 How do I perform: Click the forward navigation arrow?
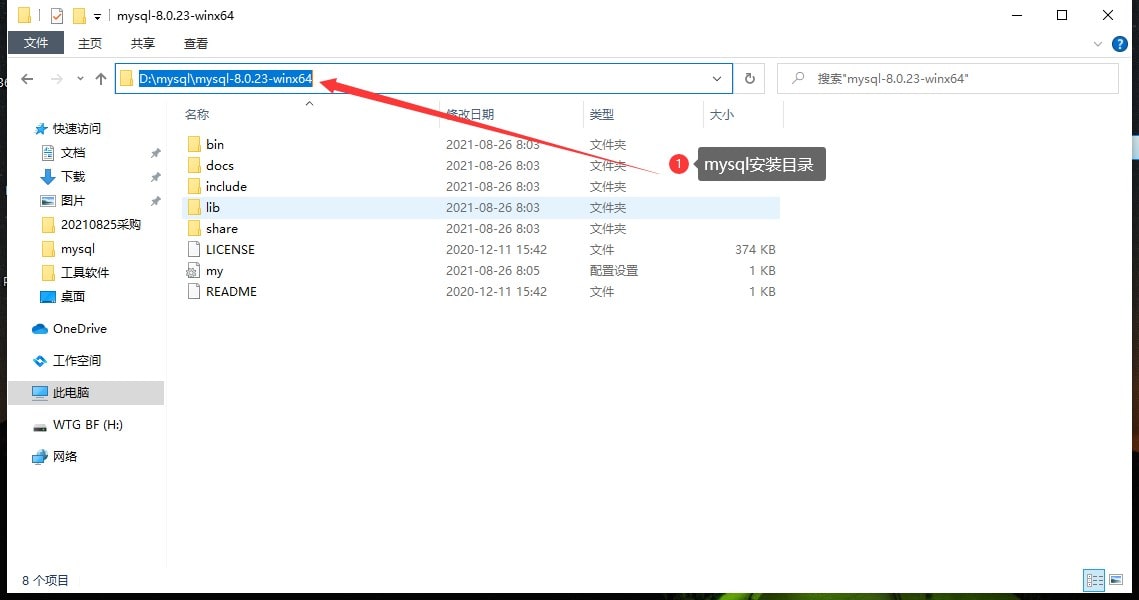57,78
